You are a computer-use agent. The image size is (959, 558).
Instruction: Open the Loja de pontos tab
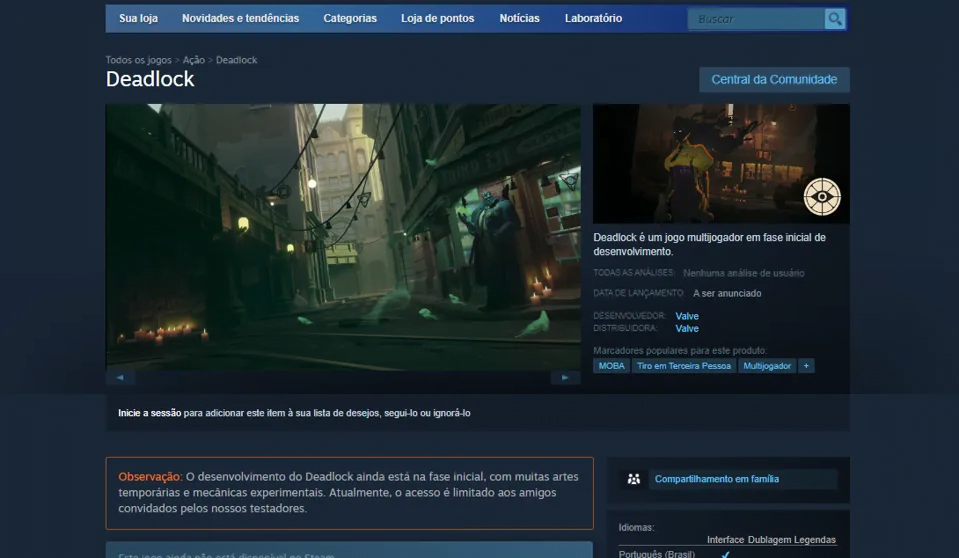[438, 18]
